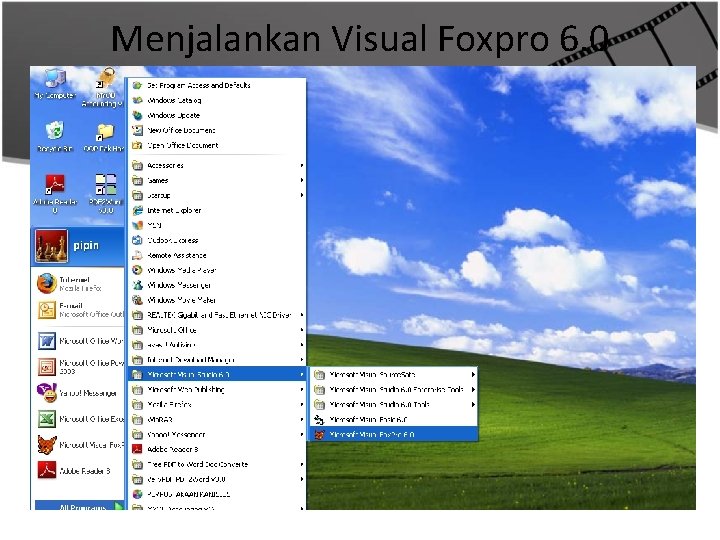Open Microsoft Visual Studio 6.0 Enterprise Tools
The height and width of the screenshot is (540, 720).
coord(394,389)
